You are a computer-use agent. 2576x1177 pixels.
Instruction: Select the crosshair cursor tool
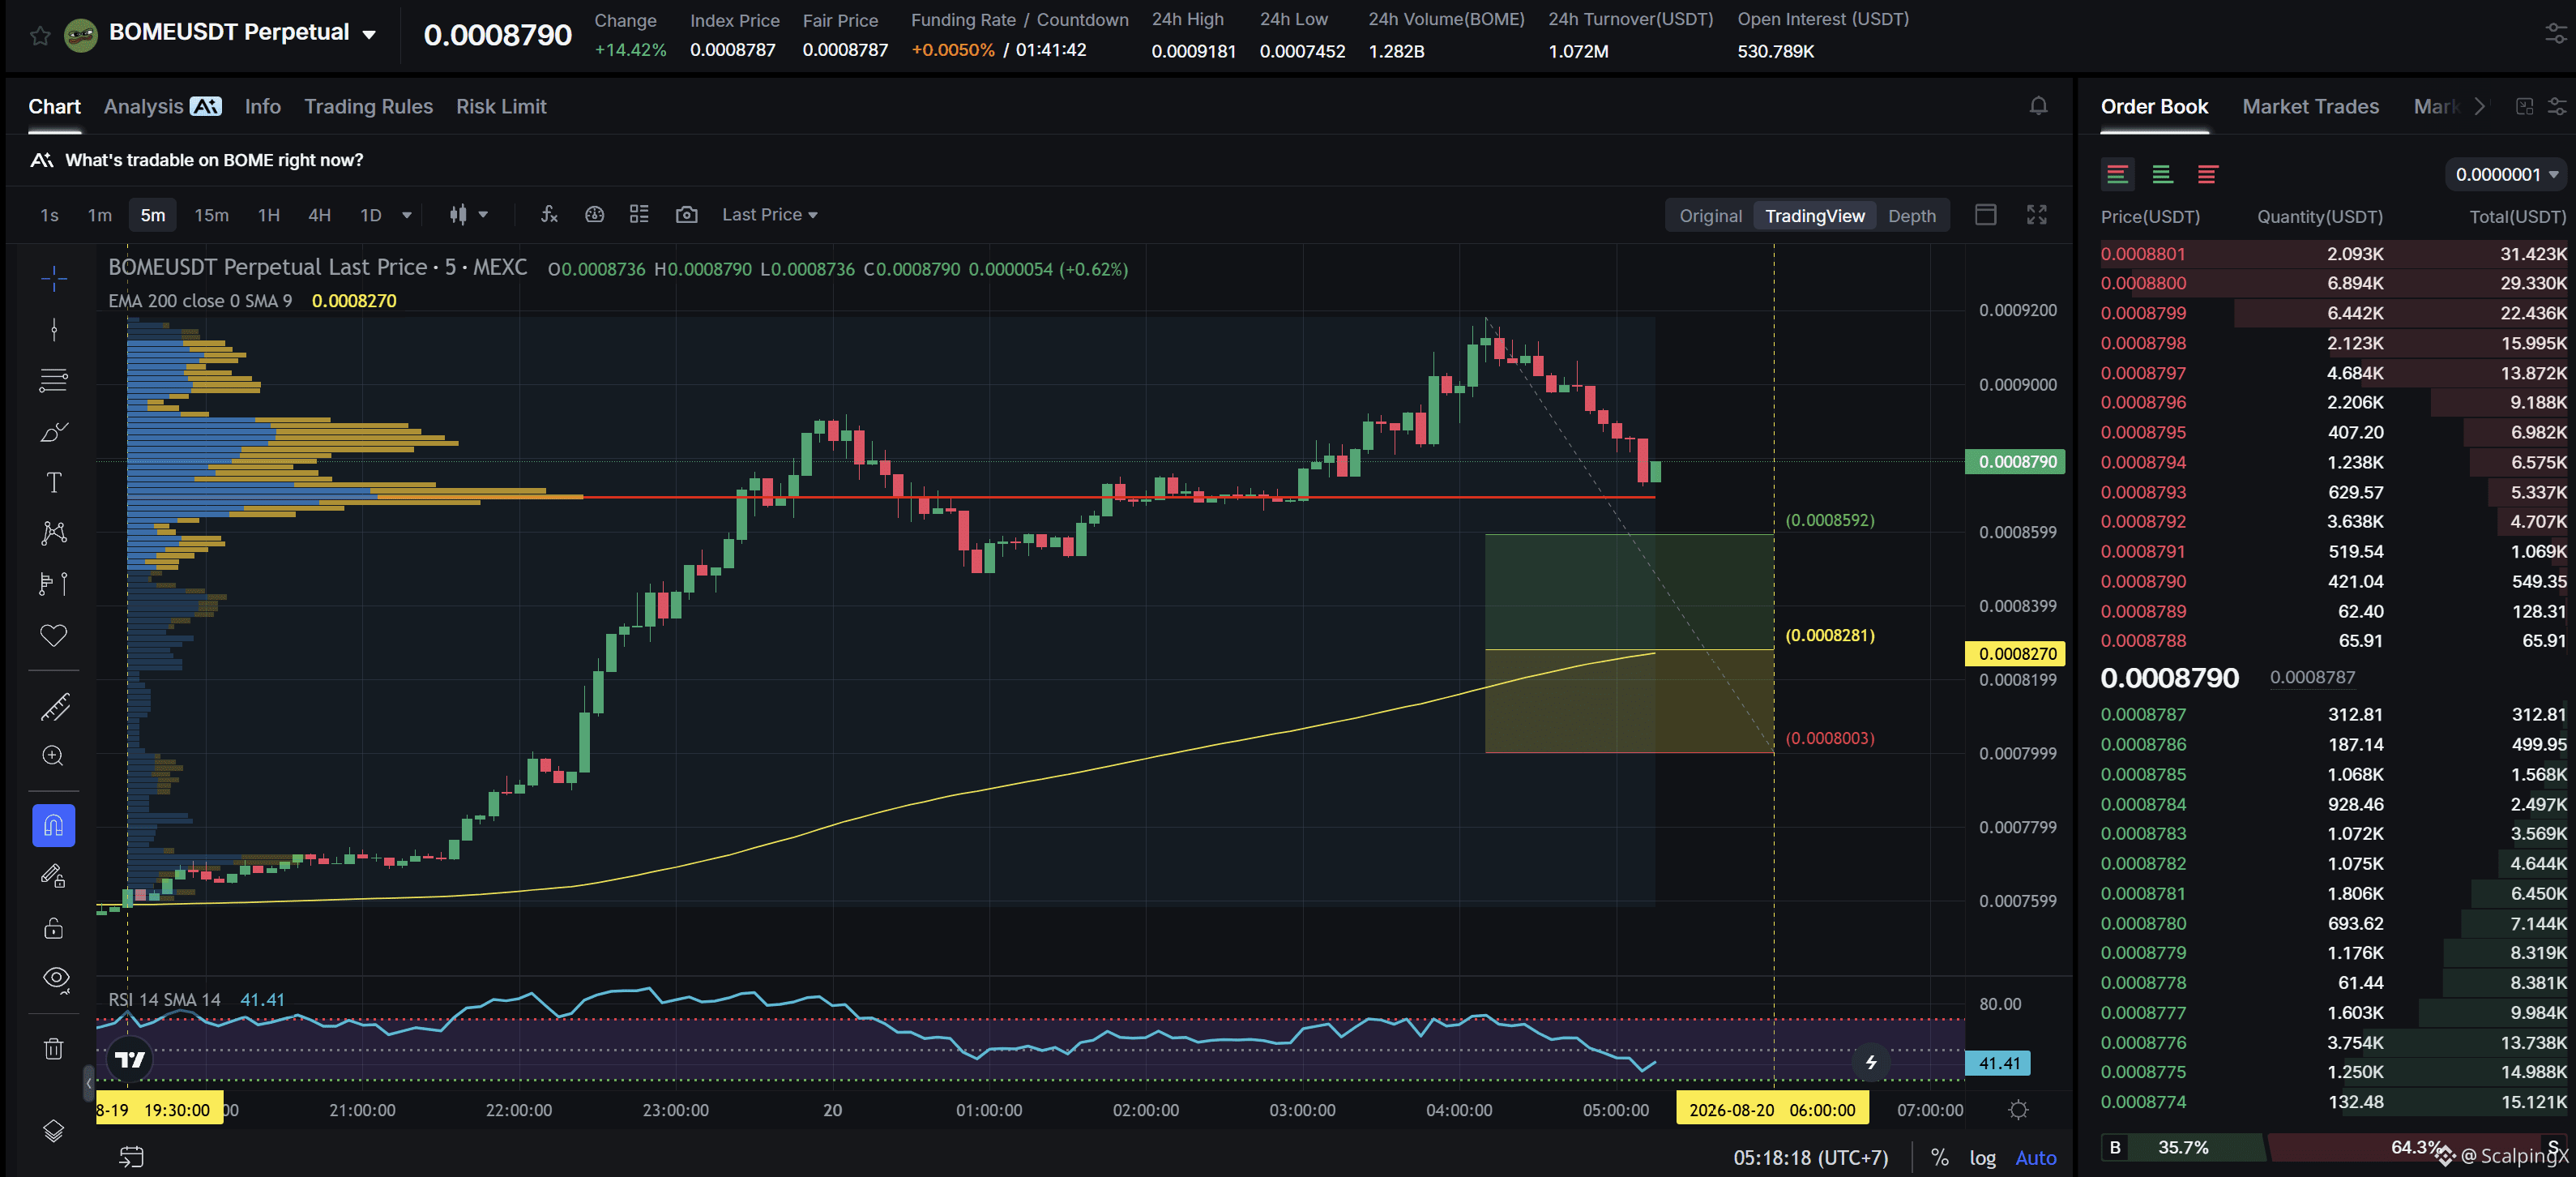54,278
